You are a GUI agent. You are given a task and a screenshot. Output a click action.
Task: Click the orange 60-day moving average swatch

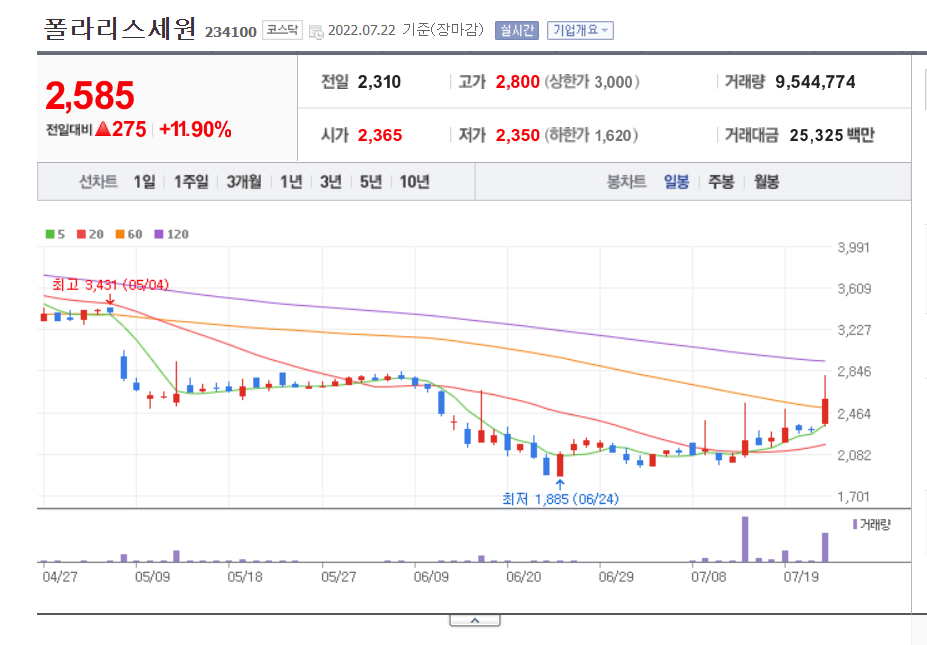coord(120,234)
